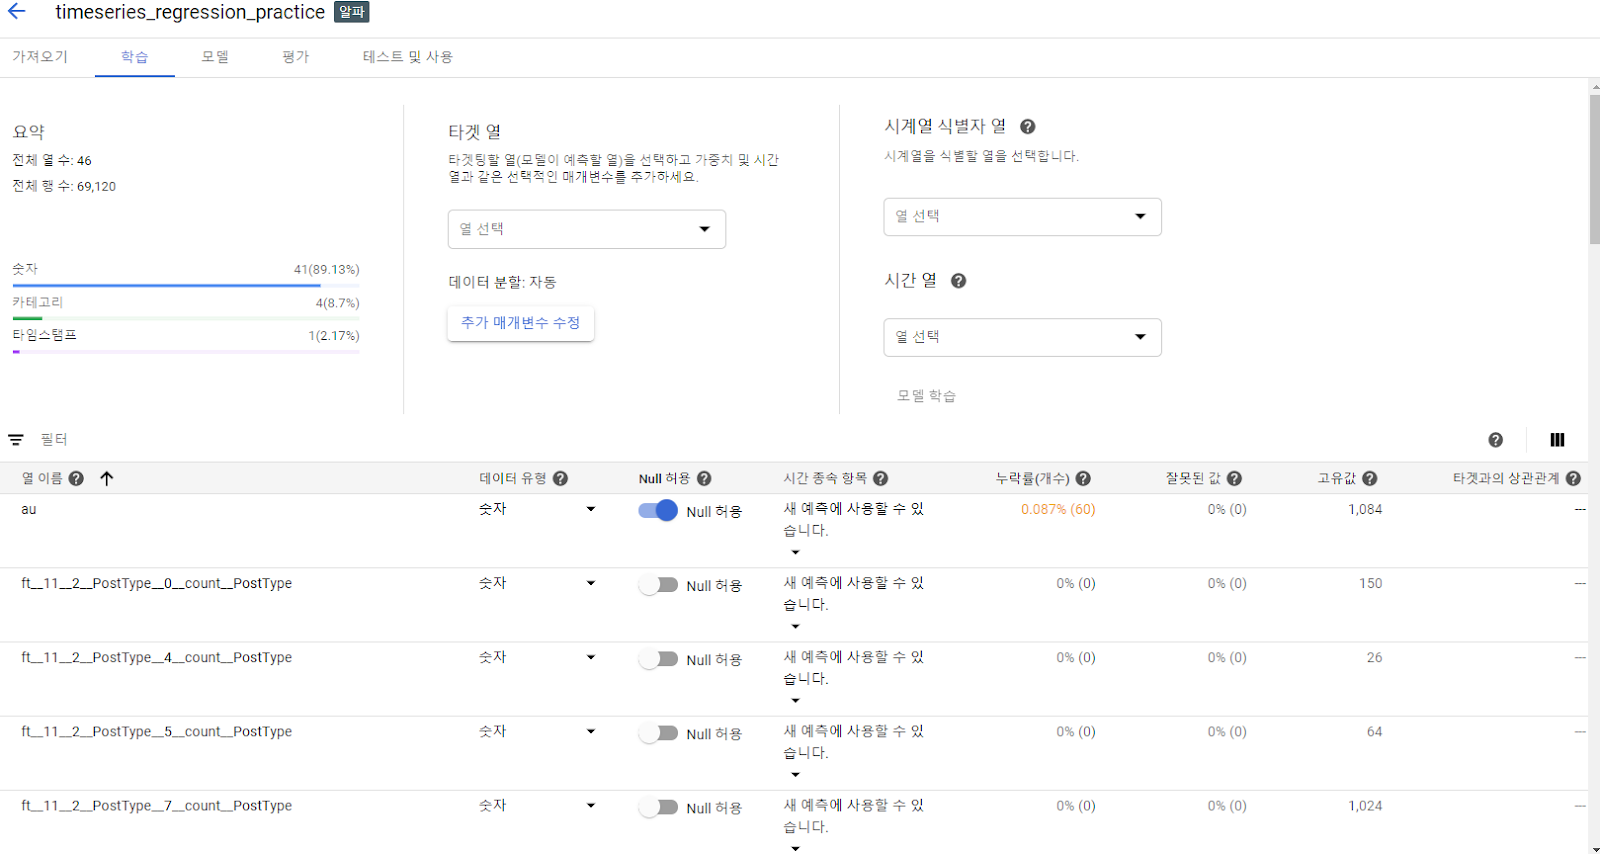
Task: Click the timeseries_regression_practice title
Action: pyautogui.click(x=190, y=12)
